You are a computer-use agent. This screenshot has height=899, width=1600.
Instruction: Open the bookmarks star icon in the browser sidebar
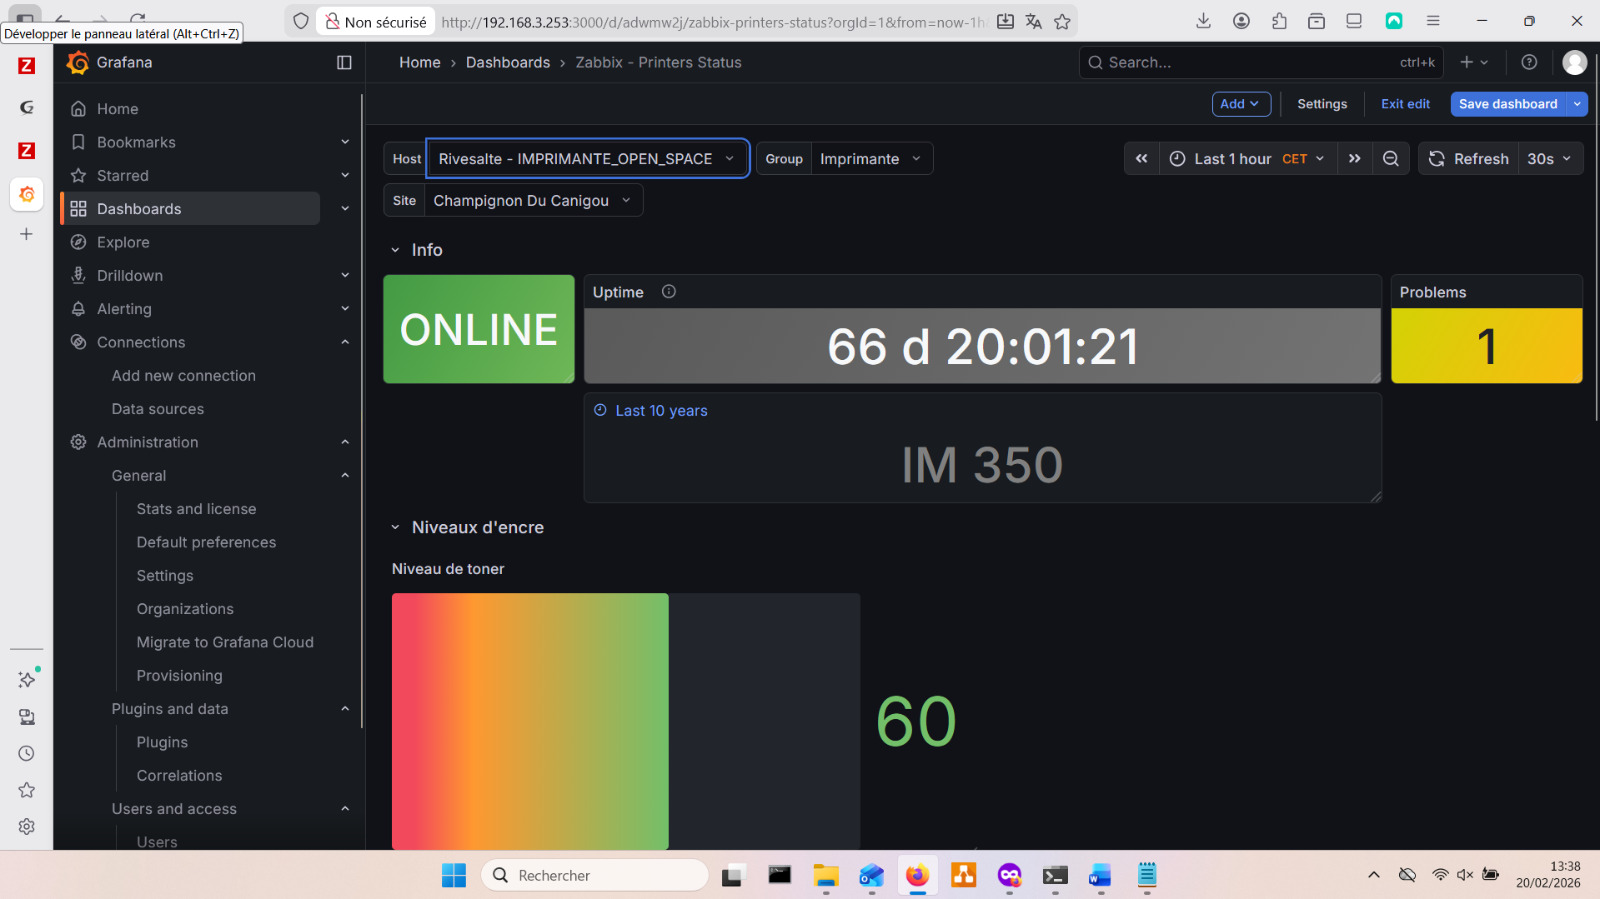tap(27, 790)
